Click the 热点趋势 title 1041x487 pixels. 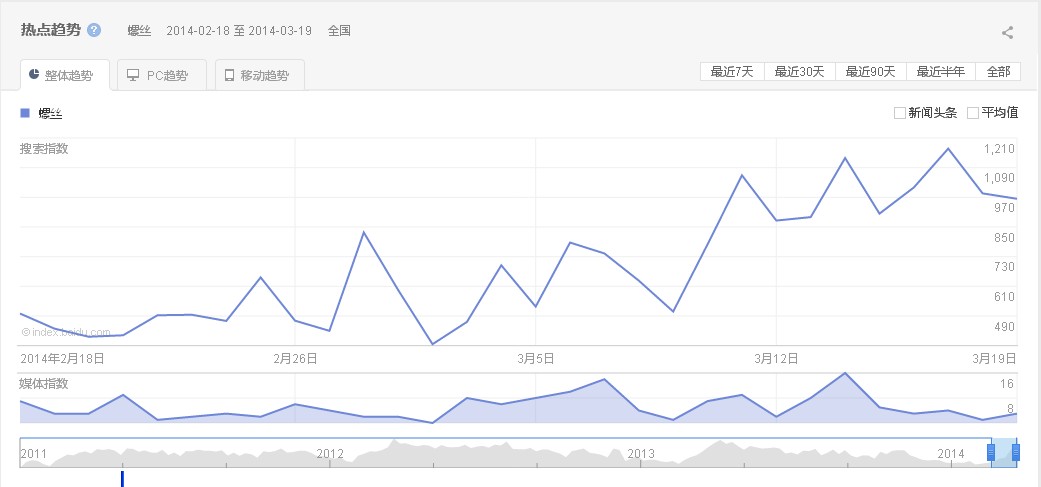[x=50, y=31]
